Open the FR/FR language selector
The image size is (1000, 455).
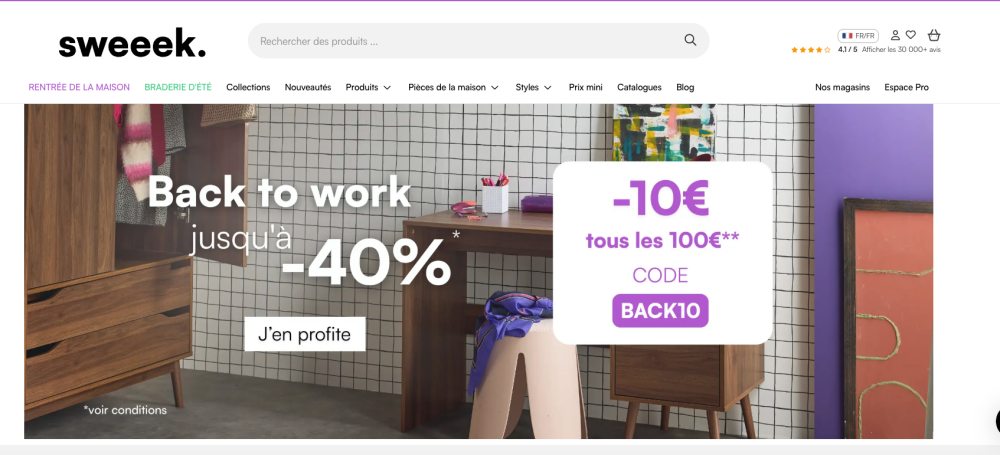(x=858, y=36)
